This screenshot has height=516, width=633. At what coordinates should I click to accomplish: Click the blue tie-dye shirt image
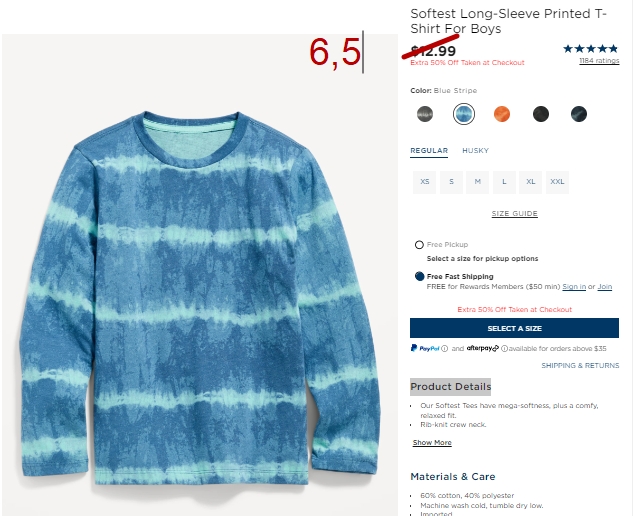click(200, 299)
